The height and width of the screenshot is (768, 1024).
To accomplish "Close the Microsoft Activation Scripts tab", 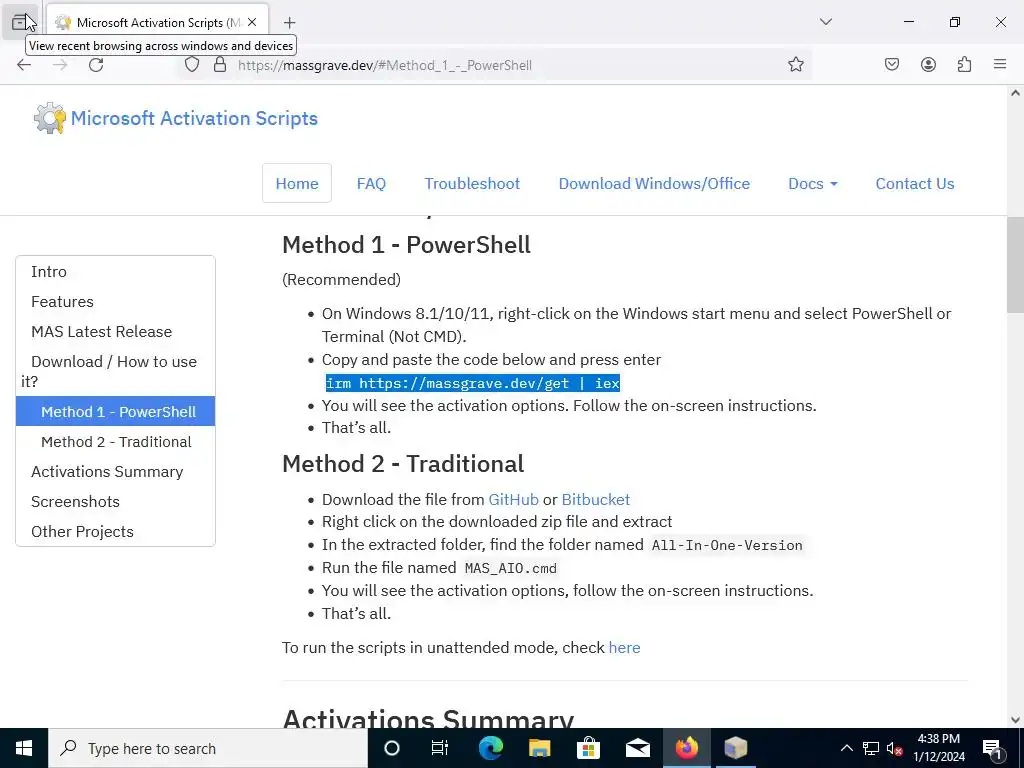I will pyautogui.click(x=252, y=22).
